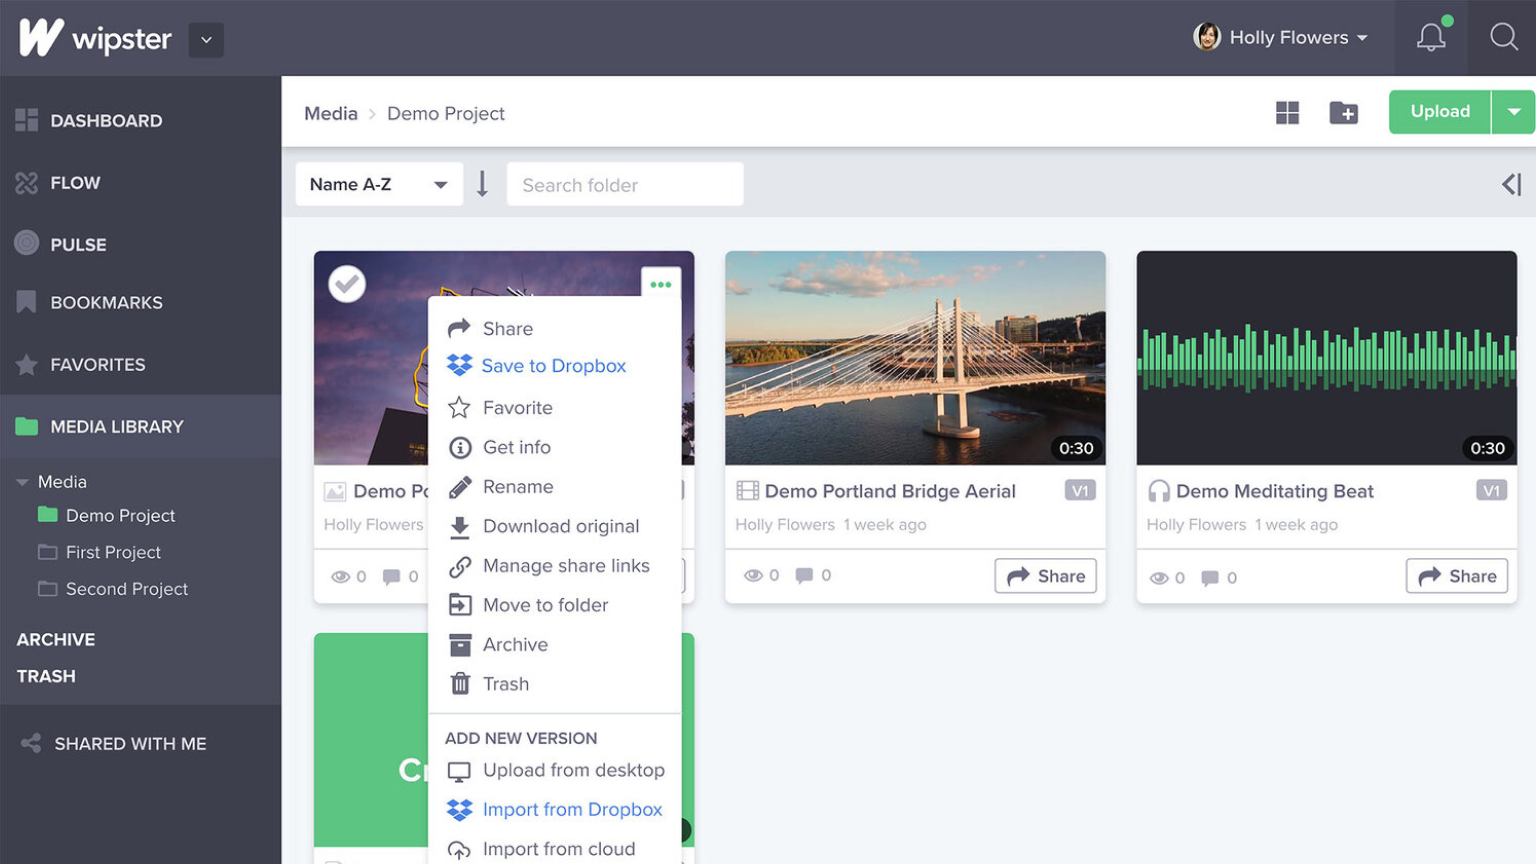Choose Save to Dropbox from menu

point(553,366)
